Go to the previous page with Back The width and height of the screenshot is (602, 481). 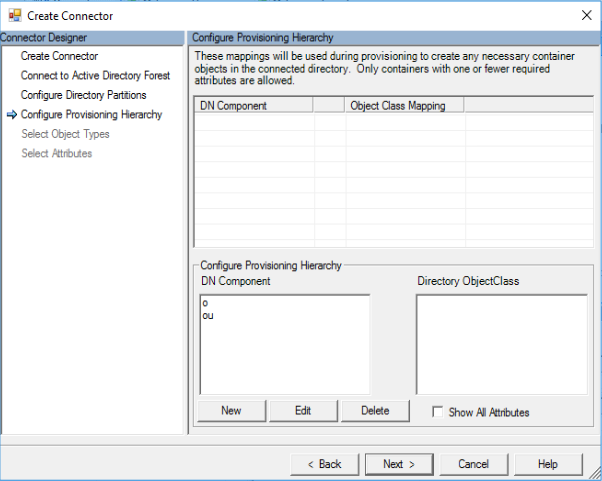pos(324,464)
